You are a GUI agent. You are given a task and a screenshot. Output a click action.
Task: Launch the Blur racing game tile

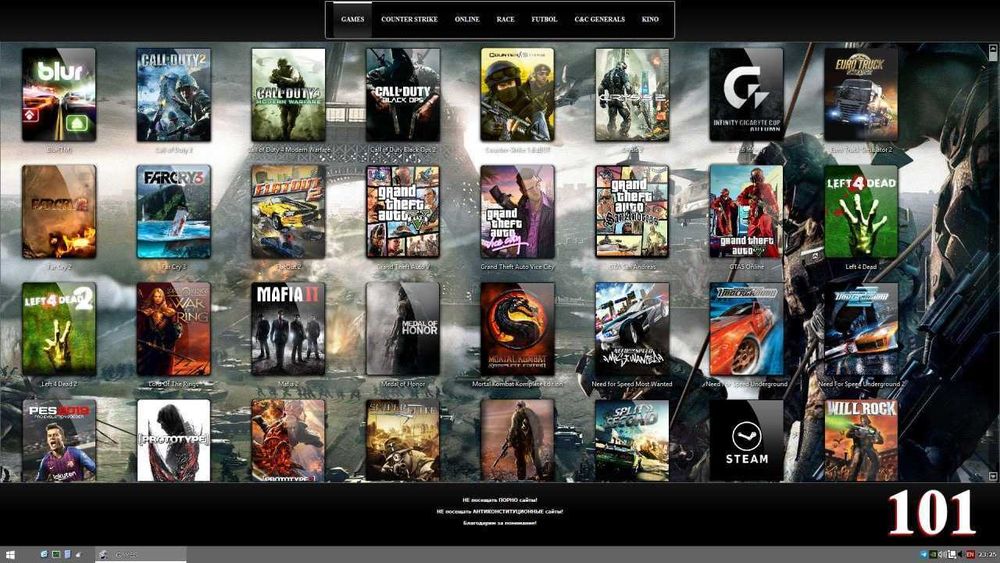pyautogui.click(x=59, y=94)
